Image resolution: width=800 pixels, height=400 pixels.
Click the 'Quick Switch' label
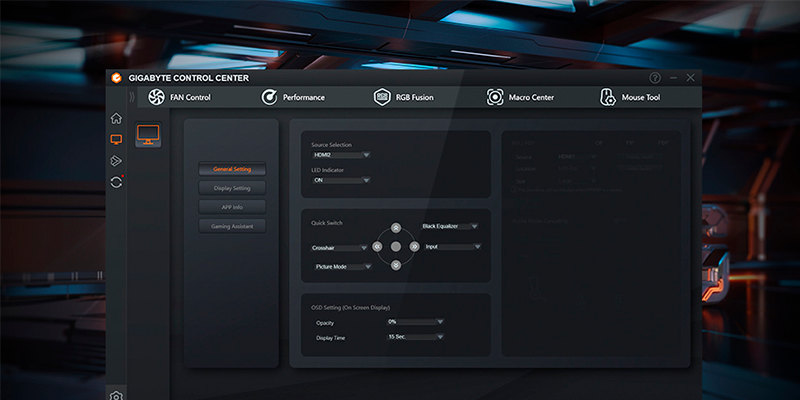(327, 223)
